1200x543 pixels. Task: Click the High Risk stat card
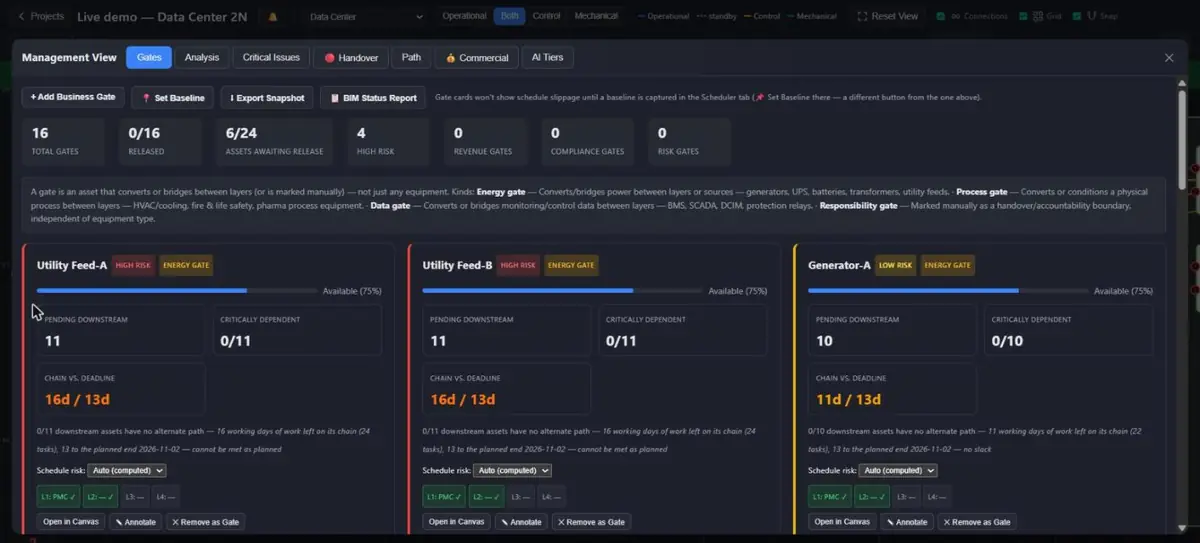coord(389,141)
